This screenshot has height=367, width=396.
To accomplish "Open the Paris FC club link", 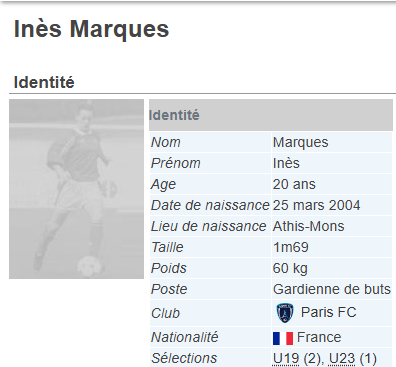I will (x=329, y=312).
